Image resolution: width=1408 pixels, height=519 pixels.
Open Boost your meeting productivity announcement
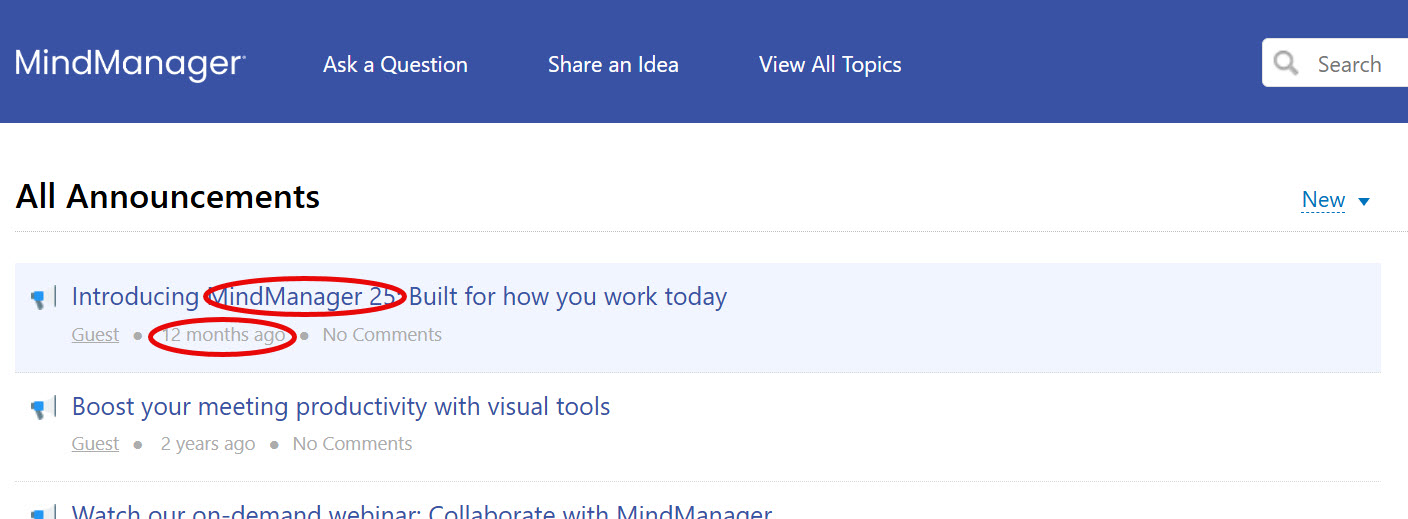[341, 407]
